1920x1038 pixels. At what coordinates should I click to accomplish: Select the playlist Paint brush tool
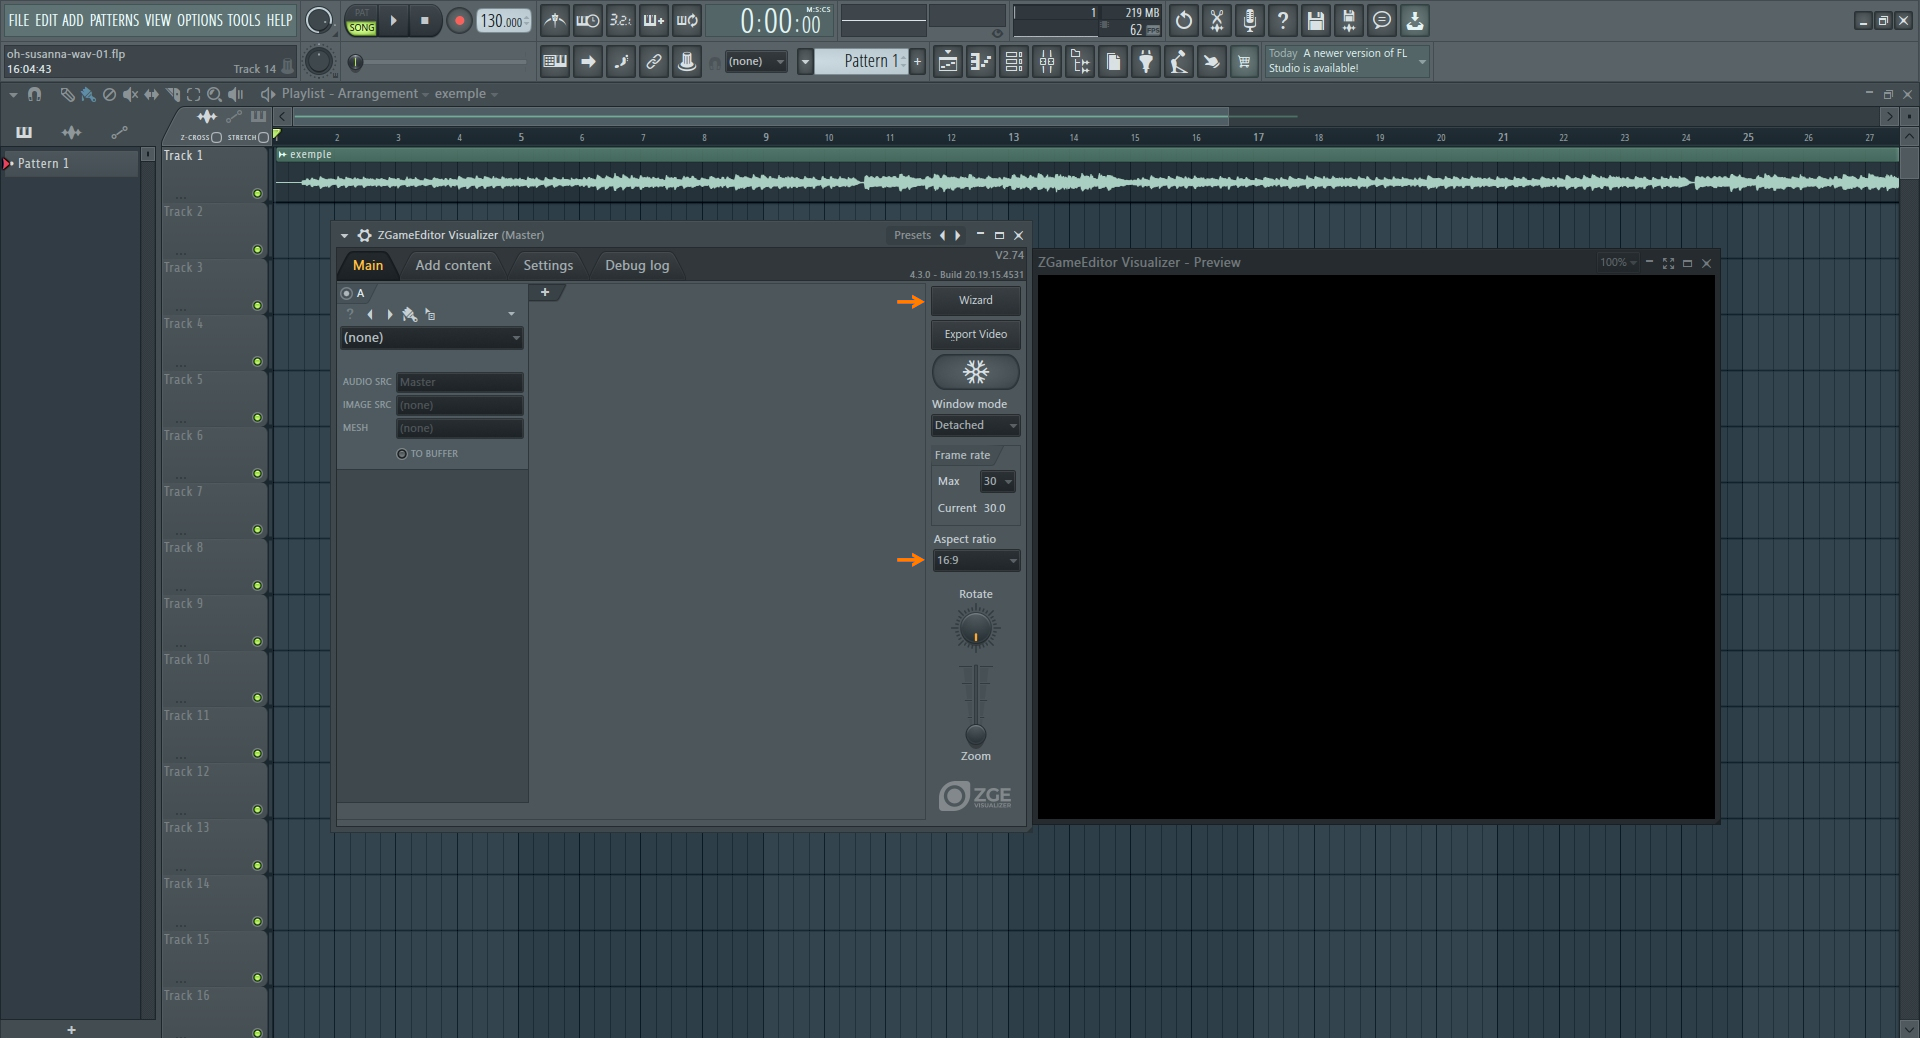(x=88, y=94)
